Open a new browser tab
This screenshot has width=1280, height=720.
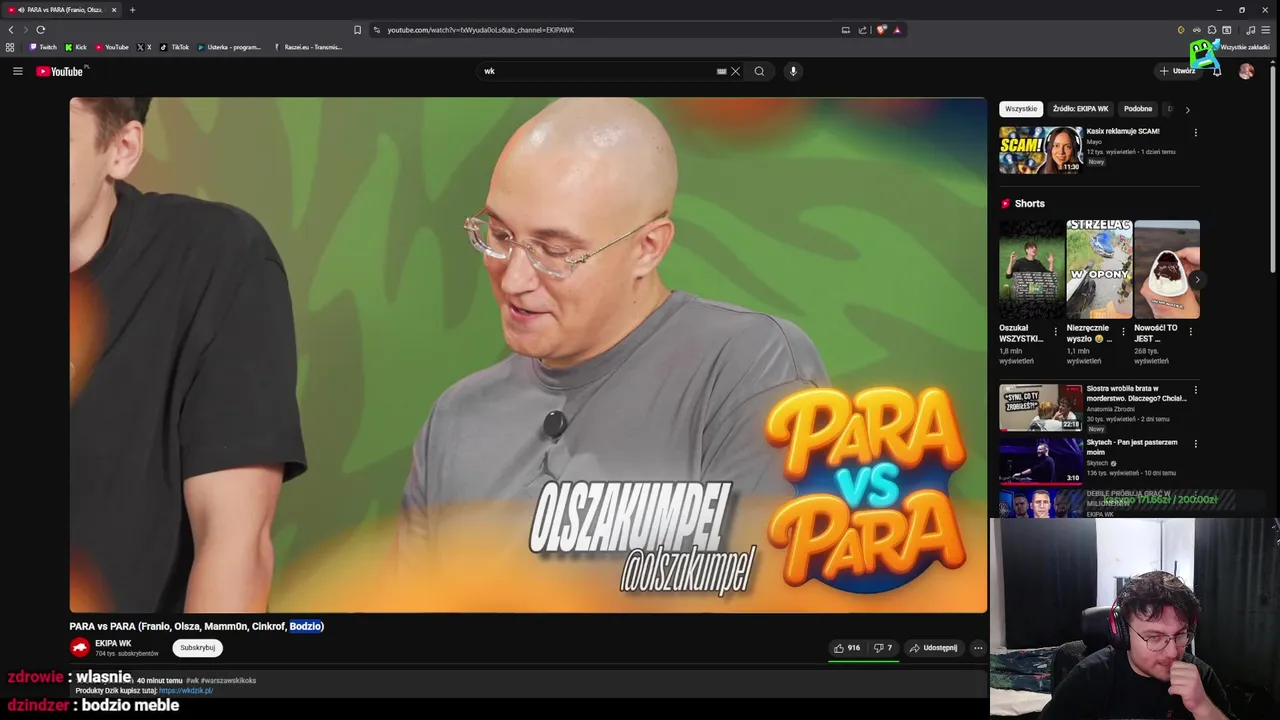(x=132, y=10)
